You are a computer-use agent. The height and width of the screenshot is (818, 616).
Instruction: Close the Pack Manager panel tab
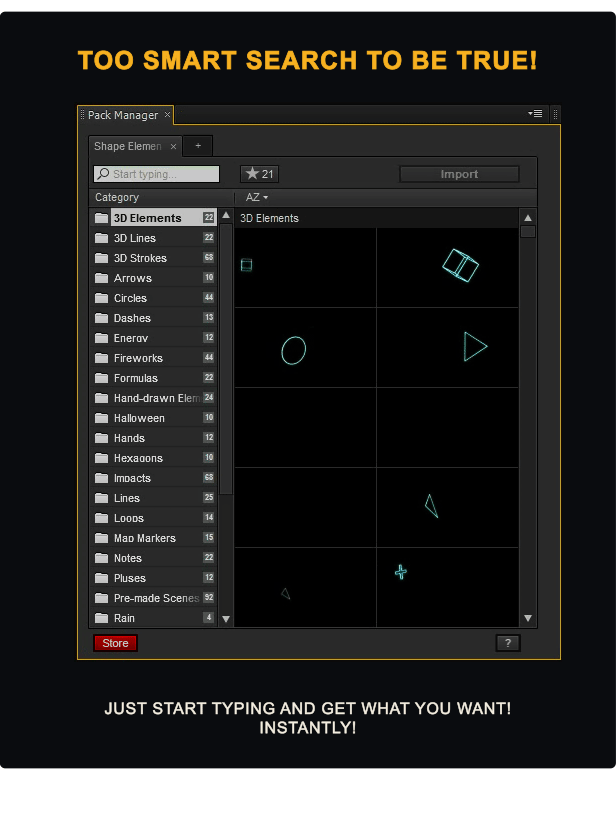167,115
